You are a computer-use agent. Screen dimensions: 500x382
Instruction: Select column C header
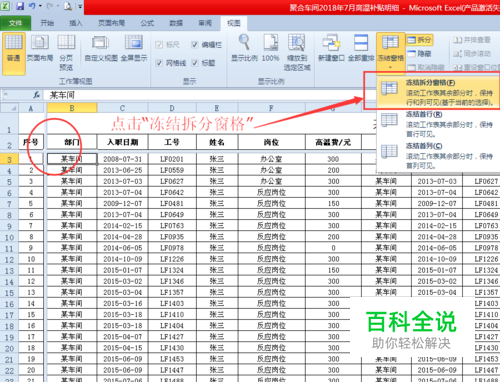(123, 108)
